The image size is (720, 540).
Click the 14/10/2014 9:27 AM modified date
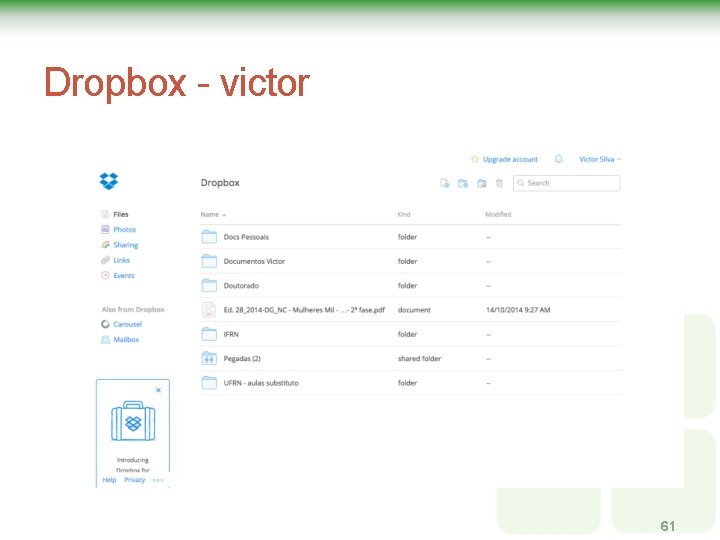click(518, 310)
